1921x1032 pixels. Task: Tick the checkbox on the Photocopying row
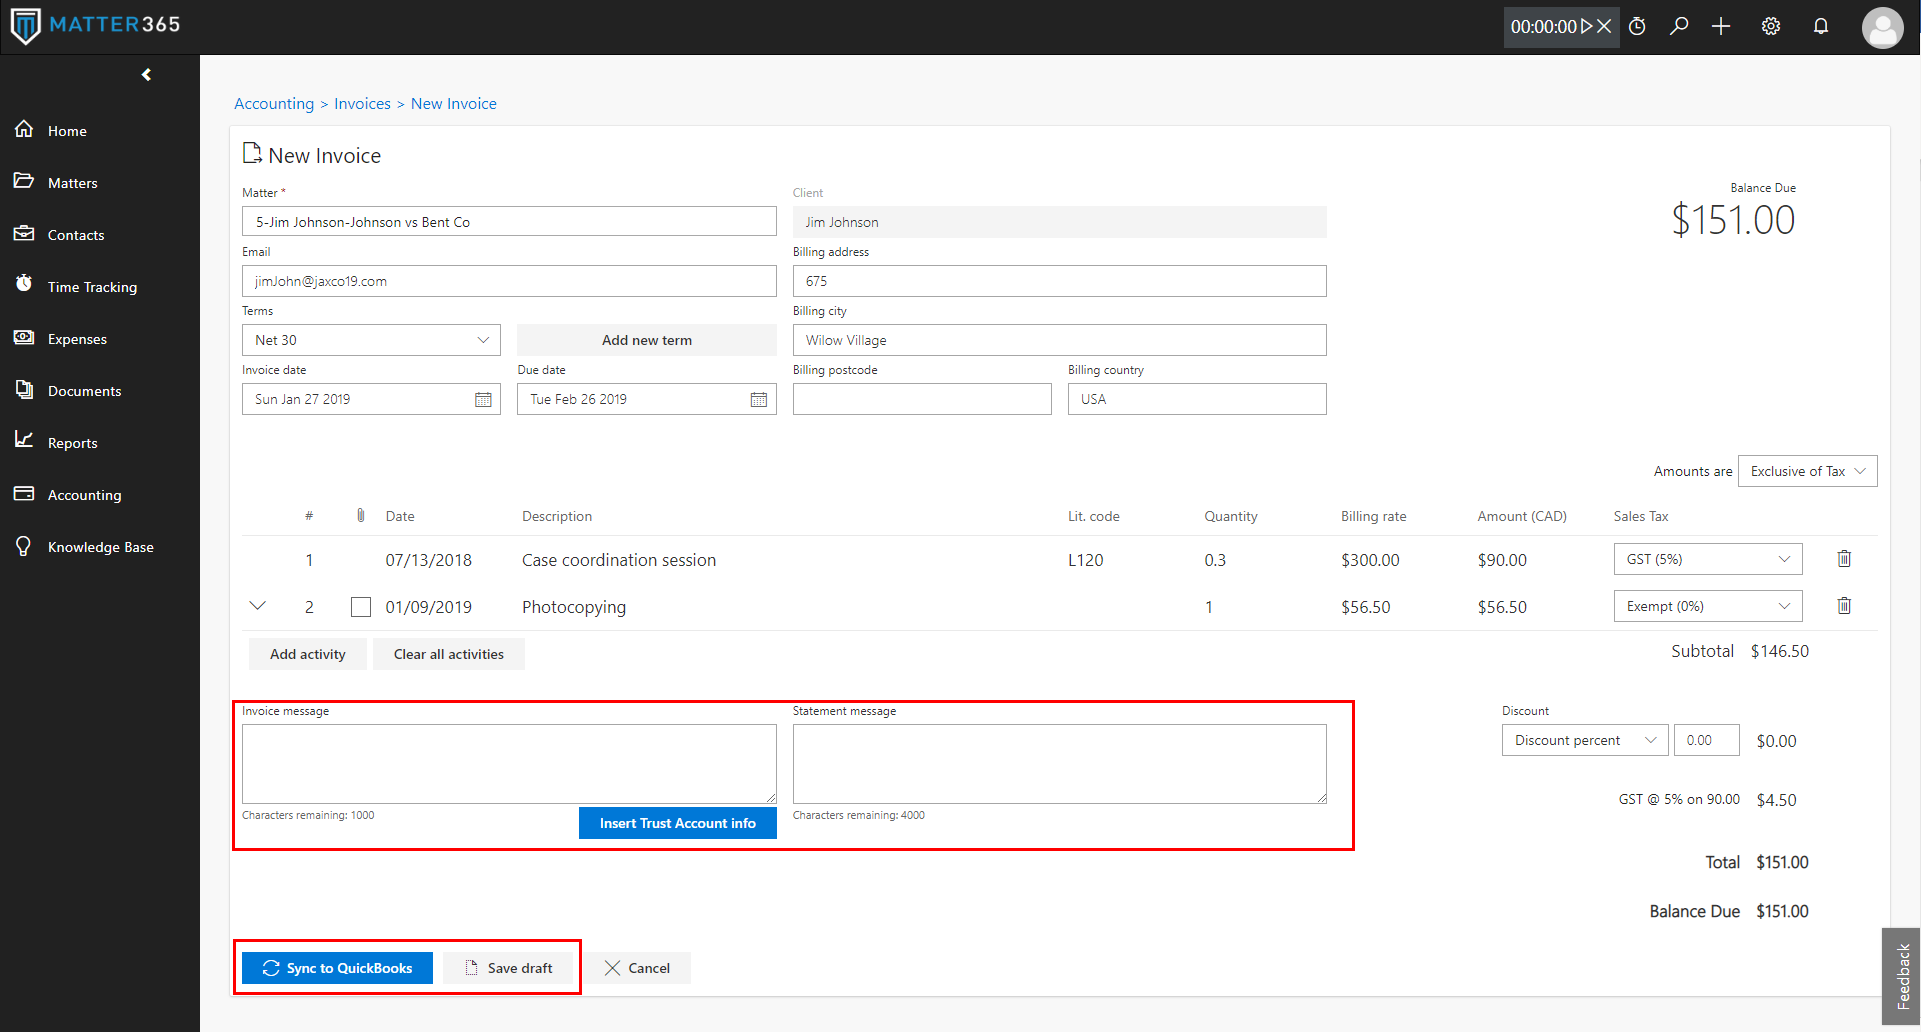point(361,607)
